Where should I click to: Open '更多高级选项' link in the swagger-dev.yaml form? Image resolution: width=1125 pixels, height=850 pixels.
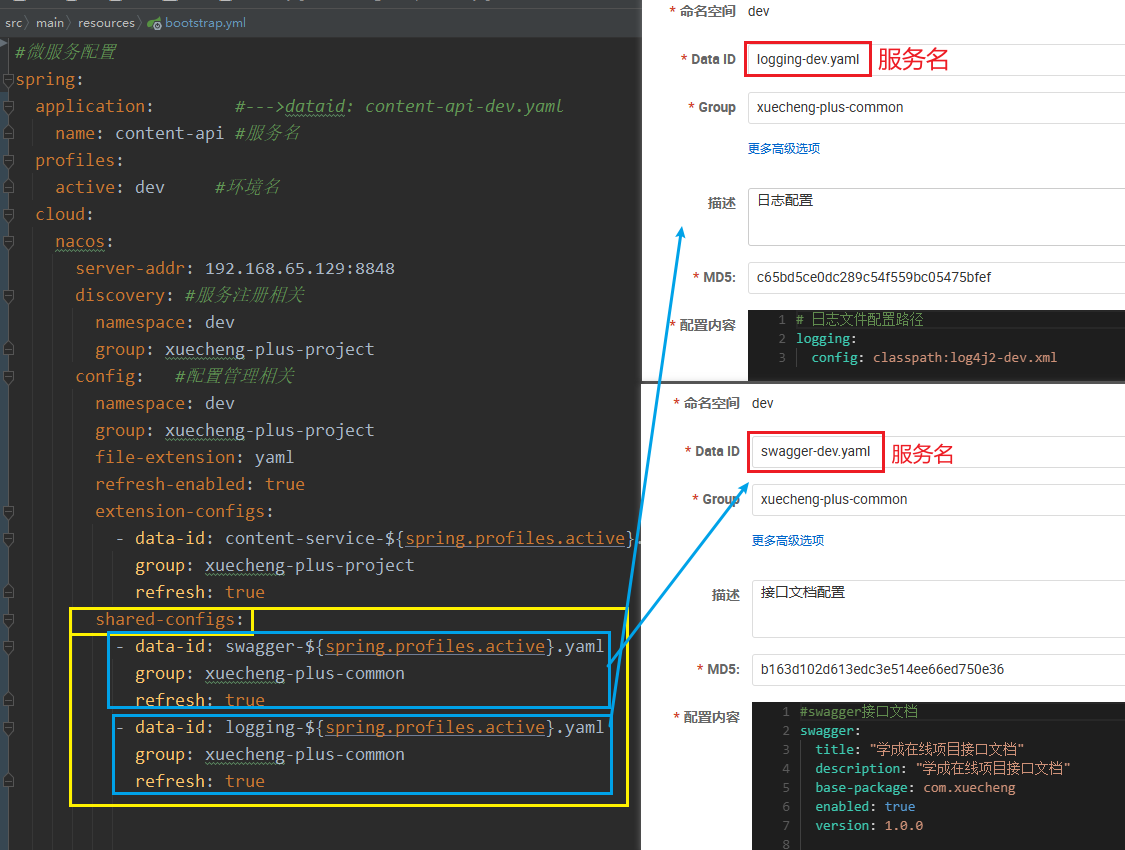[788, 540]
